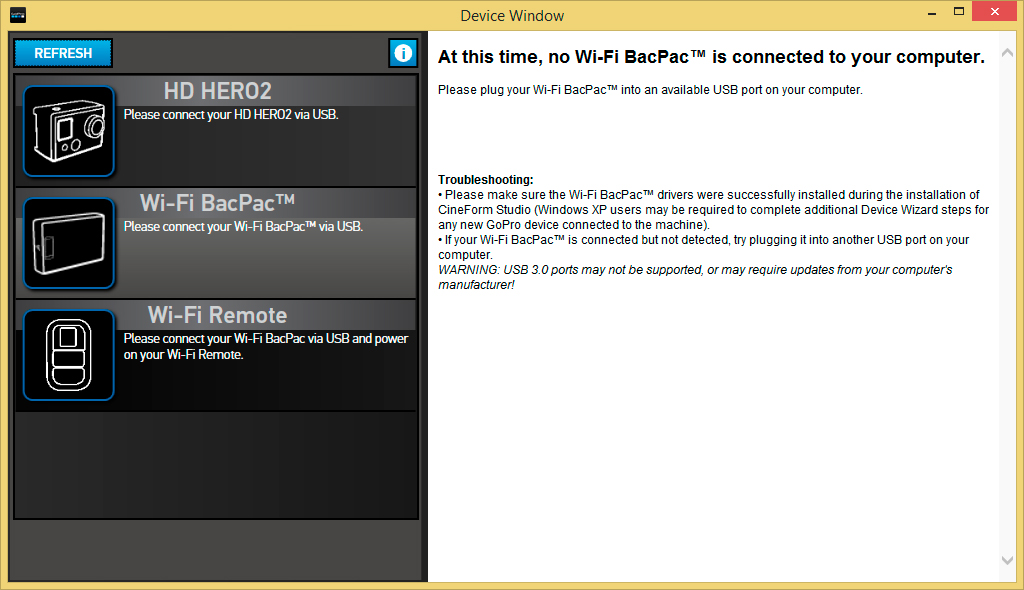The height and width of the screenshot is (590, 1024).
Task: Click the GoPro app icon in title bar
Action: (x=18, y=15)
